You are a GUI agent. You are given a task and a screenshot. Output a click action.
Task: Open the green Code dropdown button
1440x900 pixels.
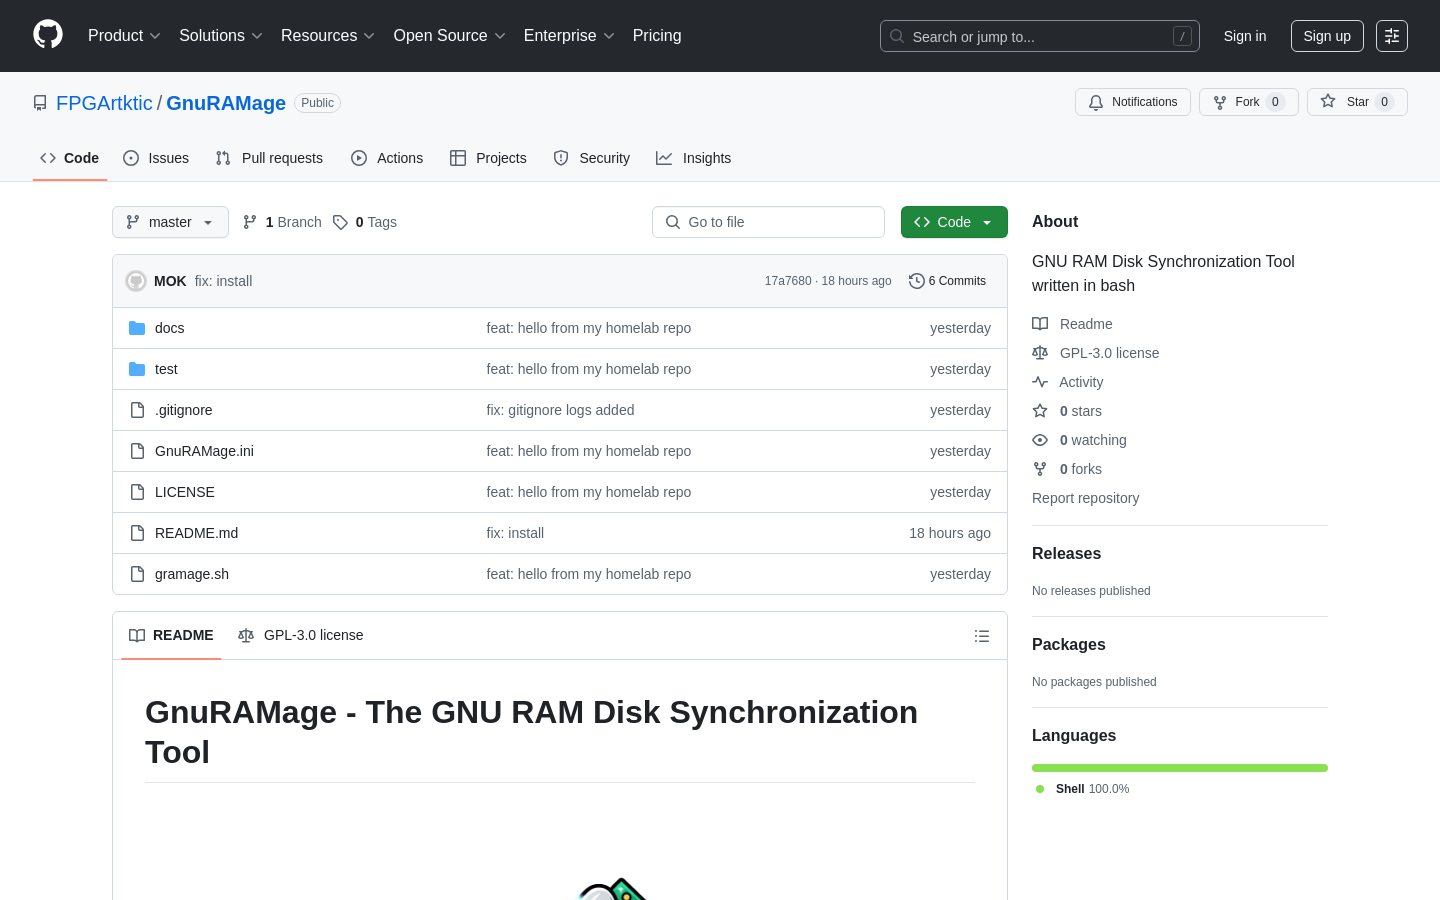pyautogui.click(x=954, y=222)
